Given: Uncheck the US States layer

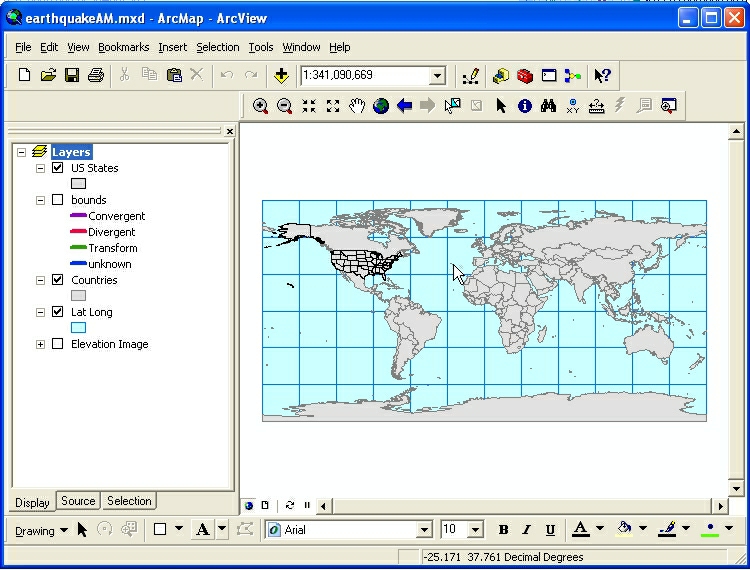Looking at the screenshot, I should pos(57,168).
